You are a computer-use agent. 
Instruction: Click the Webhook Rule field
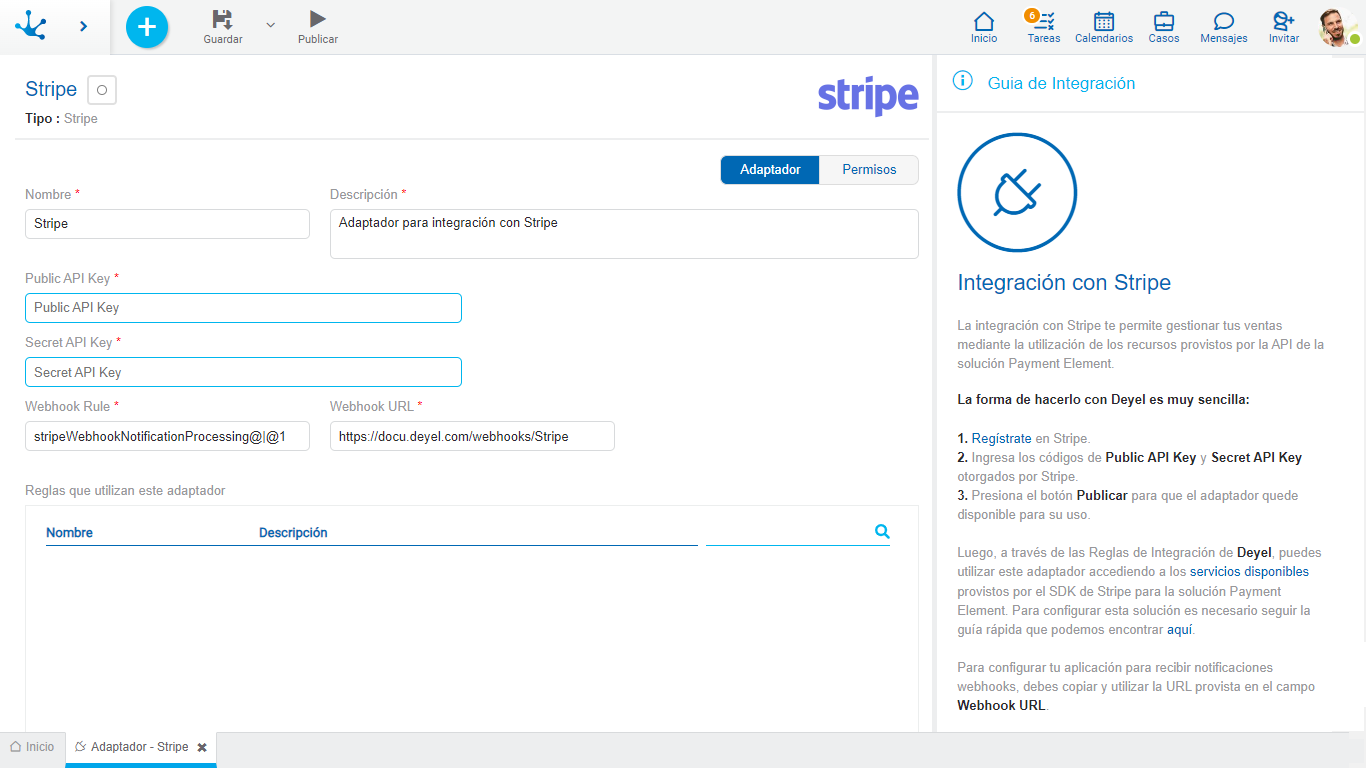click(x=167, y=436)
